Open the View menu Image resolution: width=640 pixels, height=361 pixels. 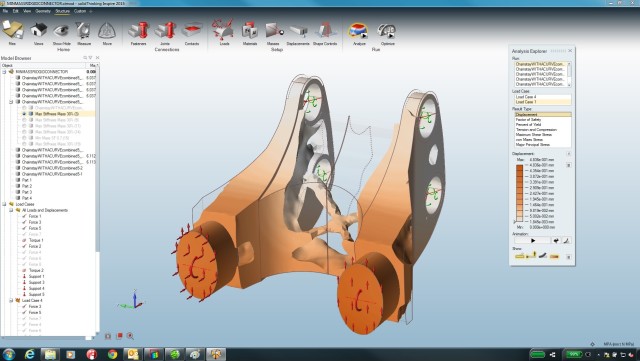(27, 11)
